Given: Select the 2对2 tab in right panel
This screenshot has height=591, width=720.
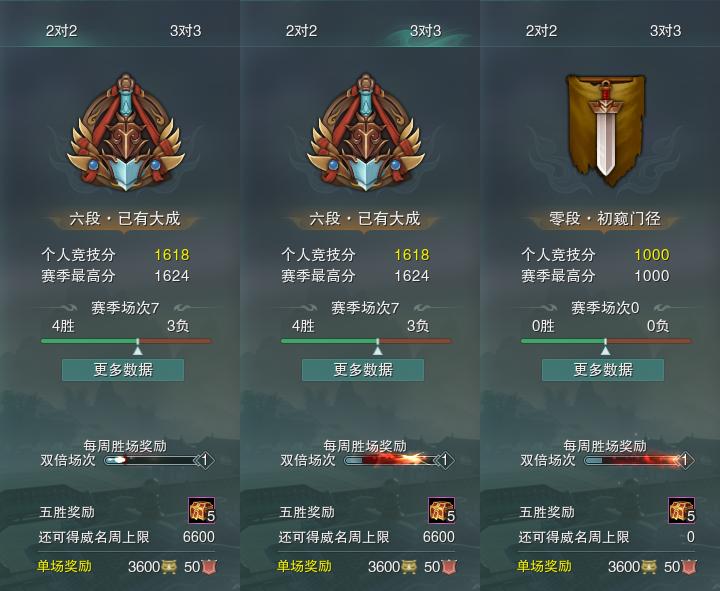Looking at the screenshot, I should [x=541, y=31].
